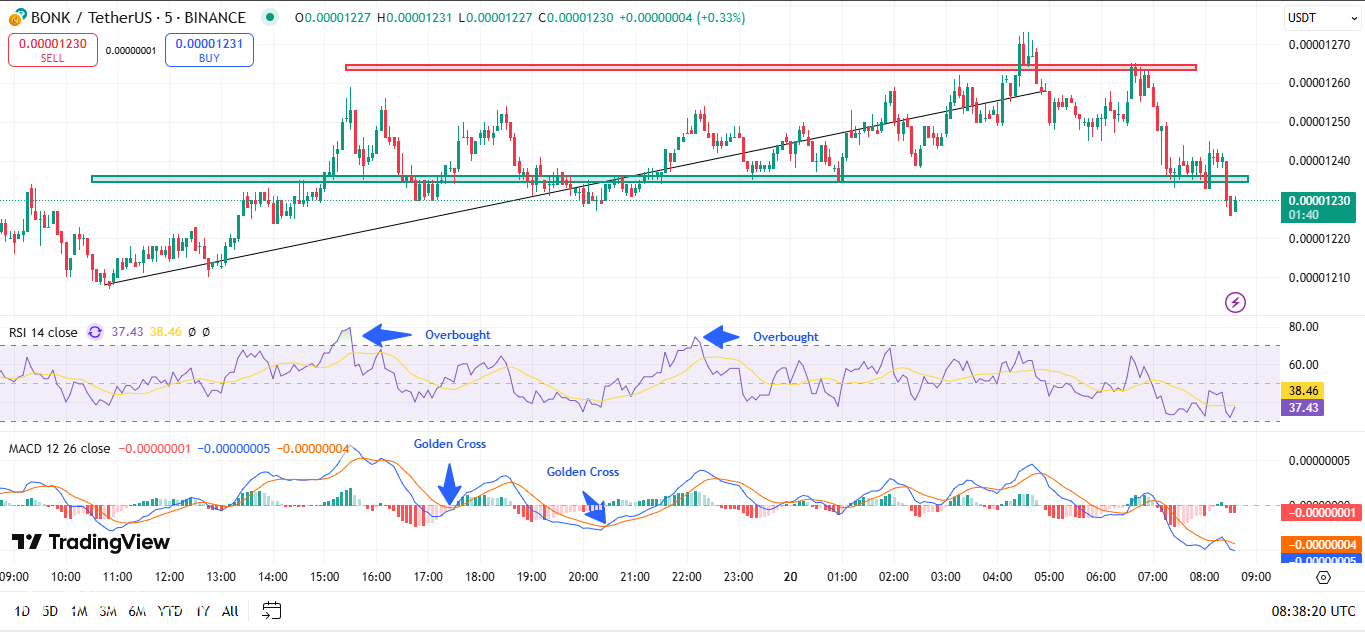1365x632 pixels.
Task: Click the purple circular icon beside RSI legend
Action: coord(95,332)
